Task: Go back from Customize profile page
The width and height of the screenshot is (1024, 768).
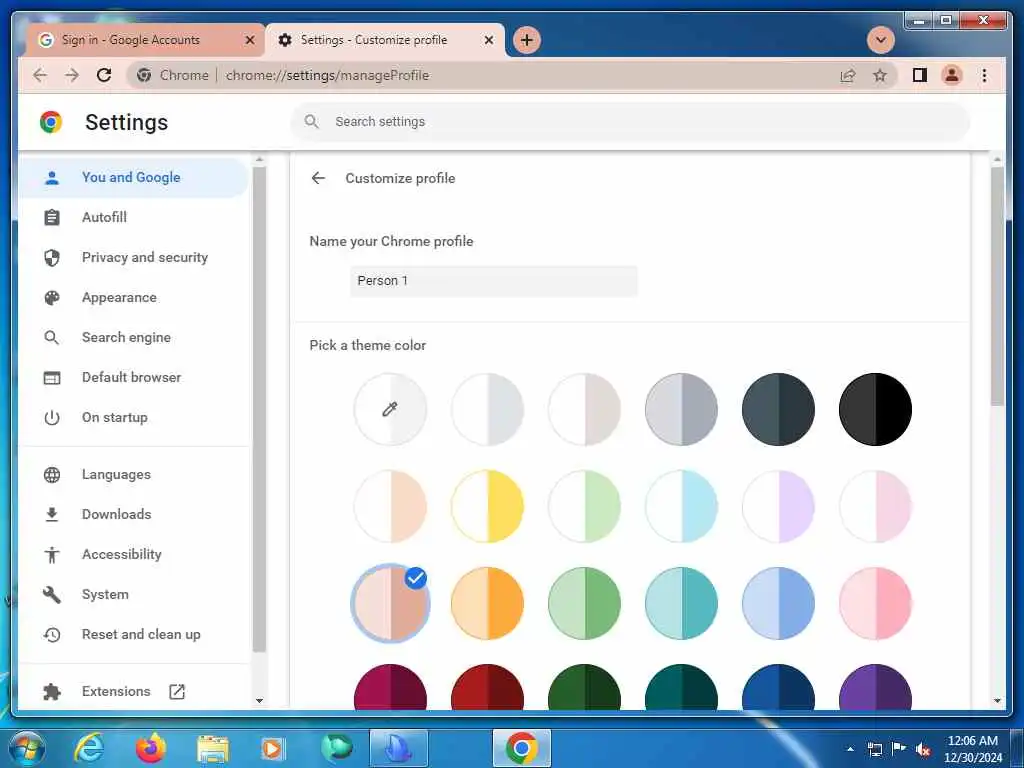Action: [318, 178]
